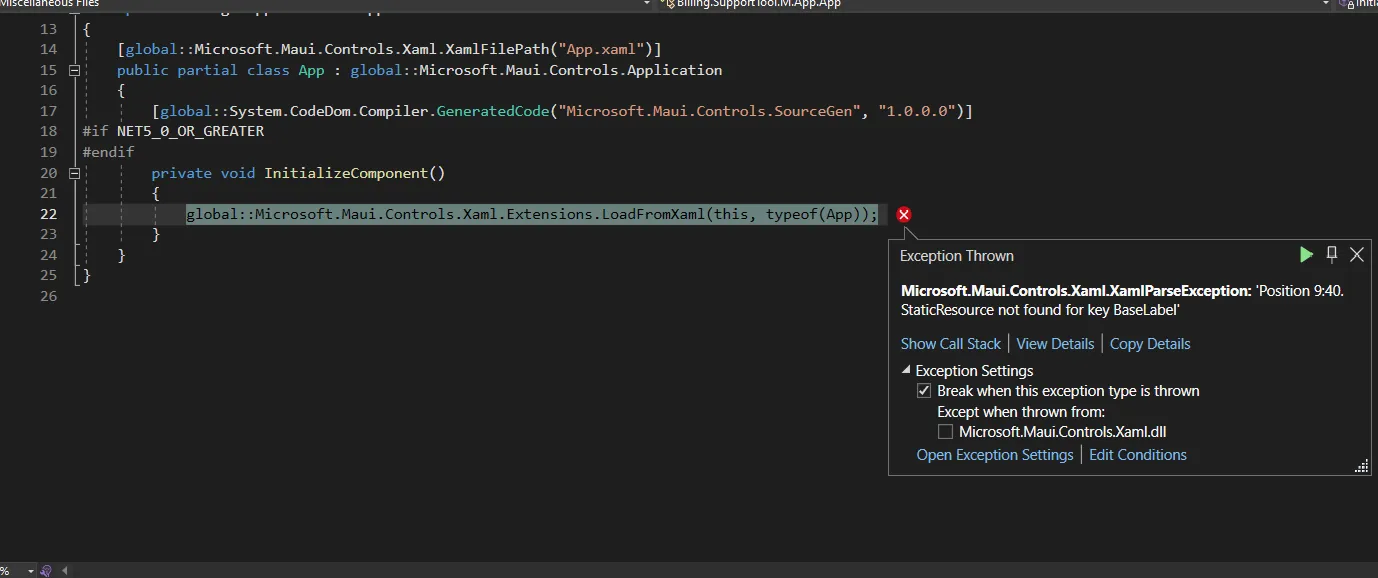Click the horizontal scrollbar left arrow
This screenshot has height=578, width=1378.
[66, 571]
